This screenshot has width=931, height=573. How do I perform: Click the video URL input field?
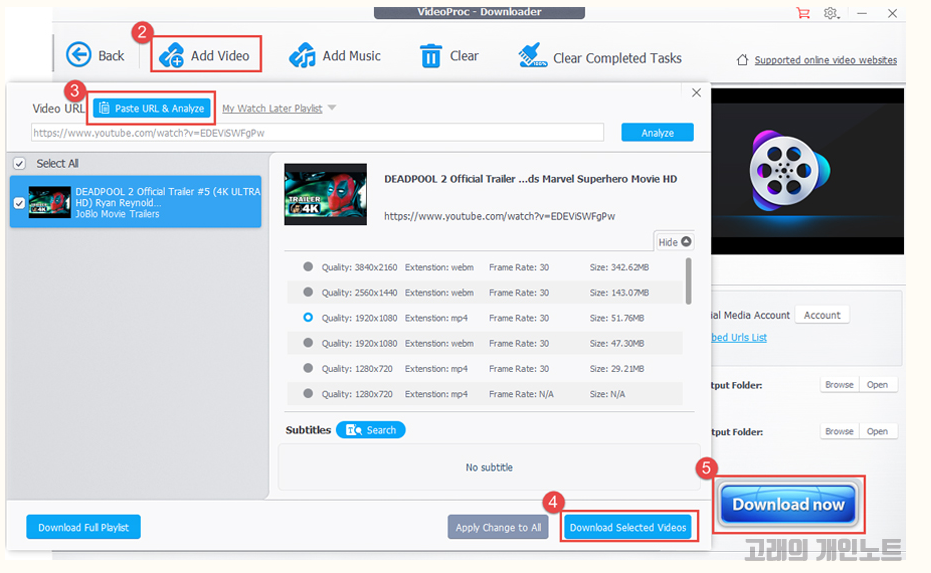coord(317,132)
